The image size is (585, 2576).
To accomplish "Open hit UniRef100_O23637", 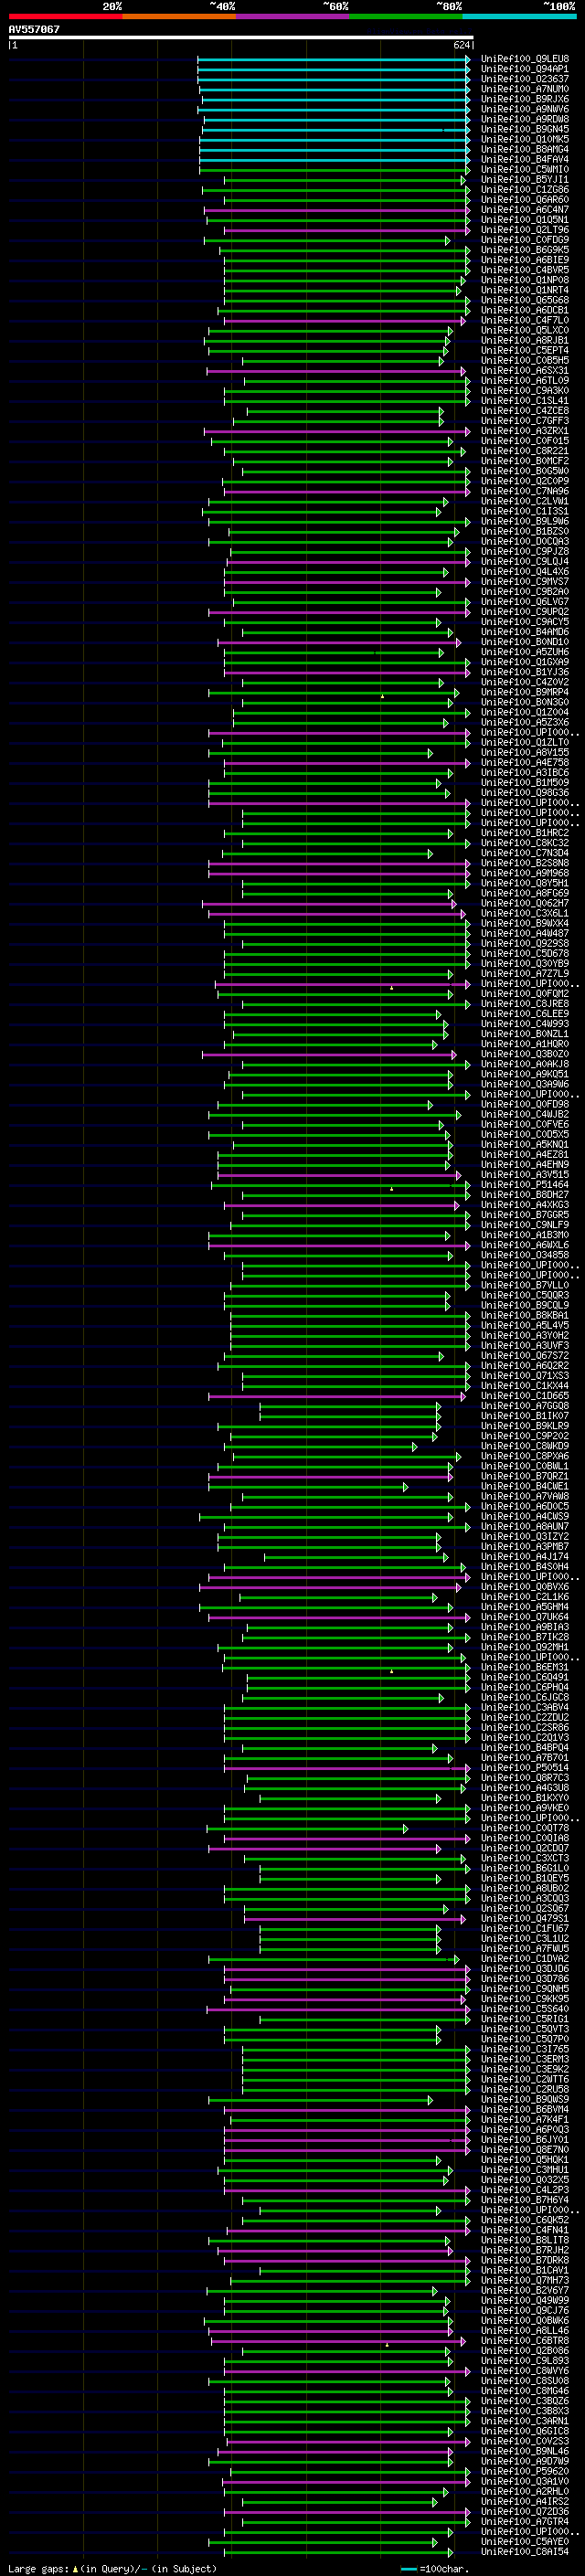I will pos(525,79).
